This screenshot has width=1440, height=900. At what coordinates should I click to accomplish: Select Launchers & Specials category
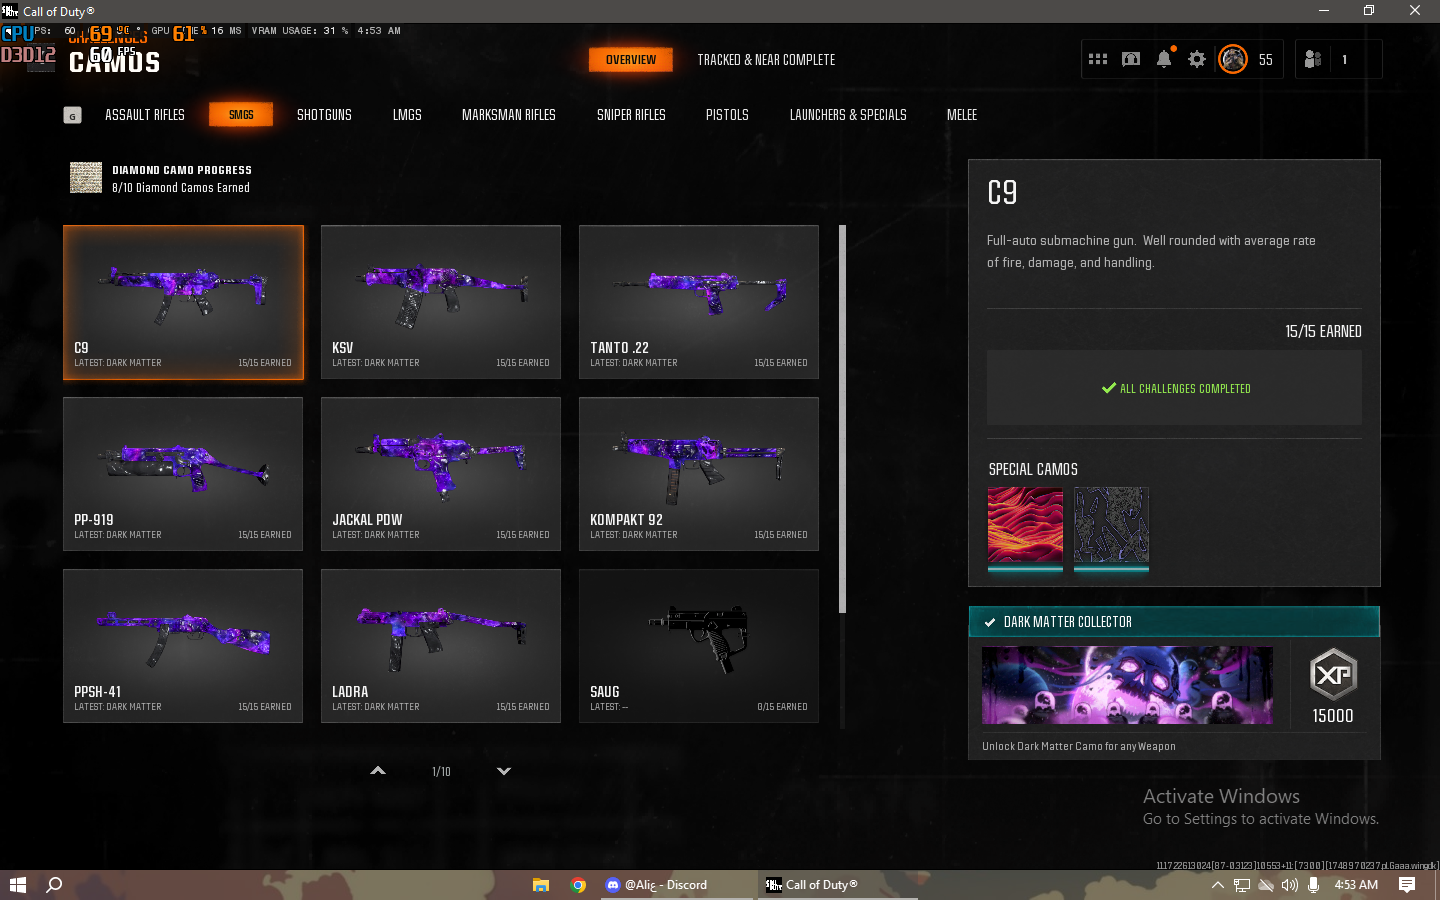848,115
